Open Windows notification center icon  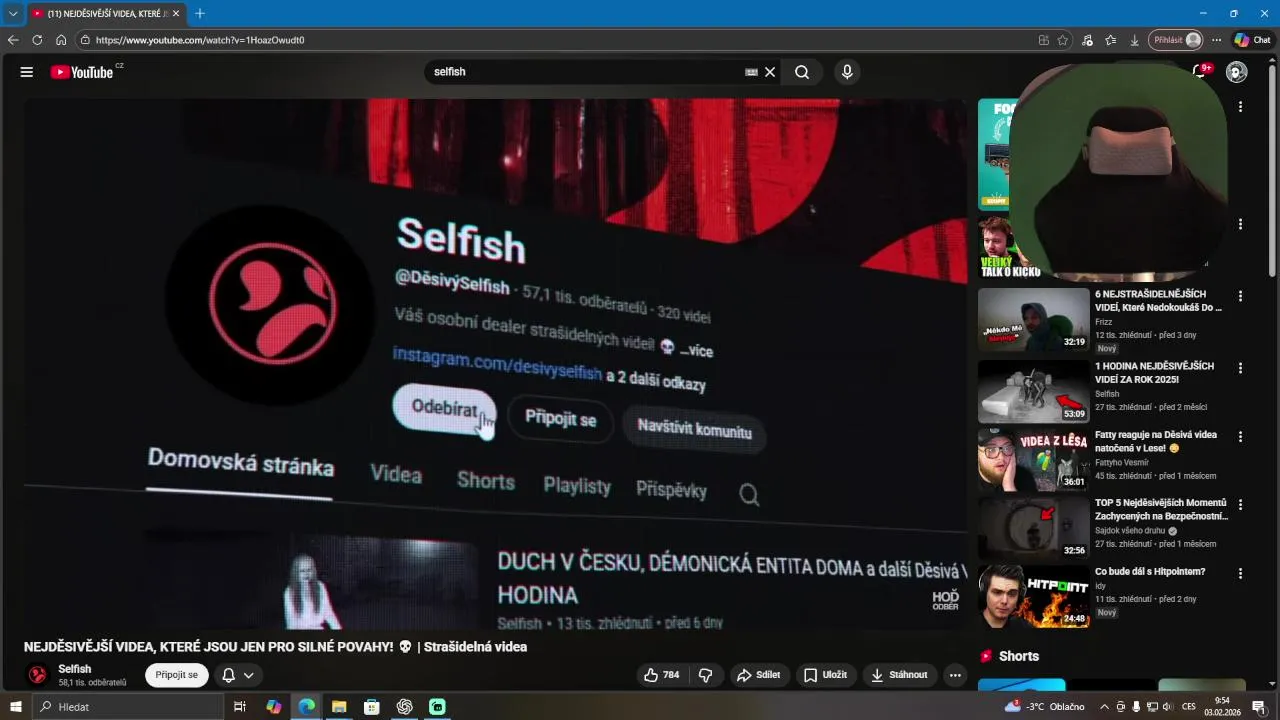1259,707
